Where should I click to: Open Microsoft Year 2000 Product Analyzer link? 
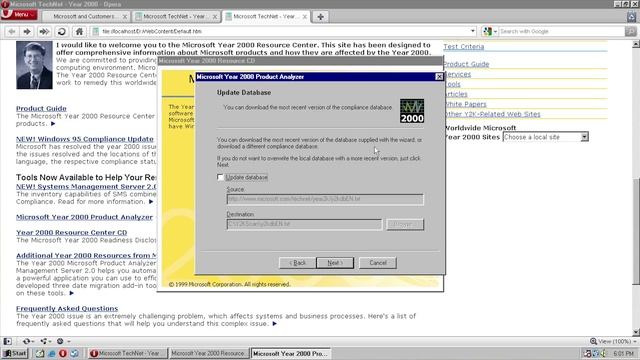84,217
